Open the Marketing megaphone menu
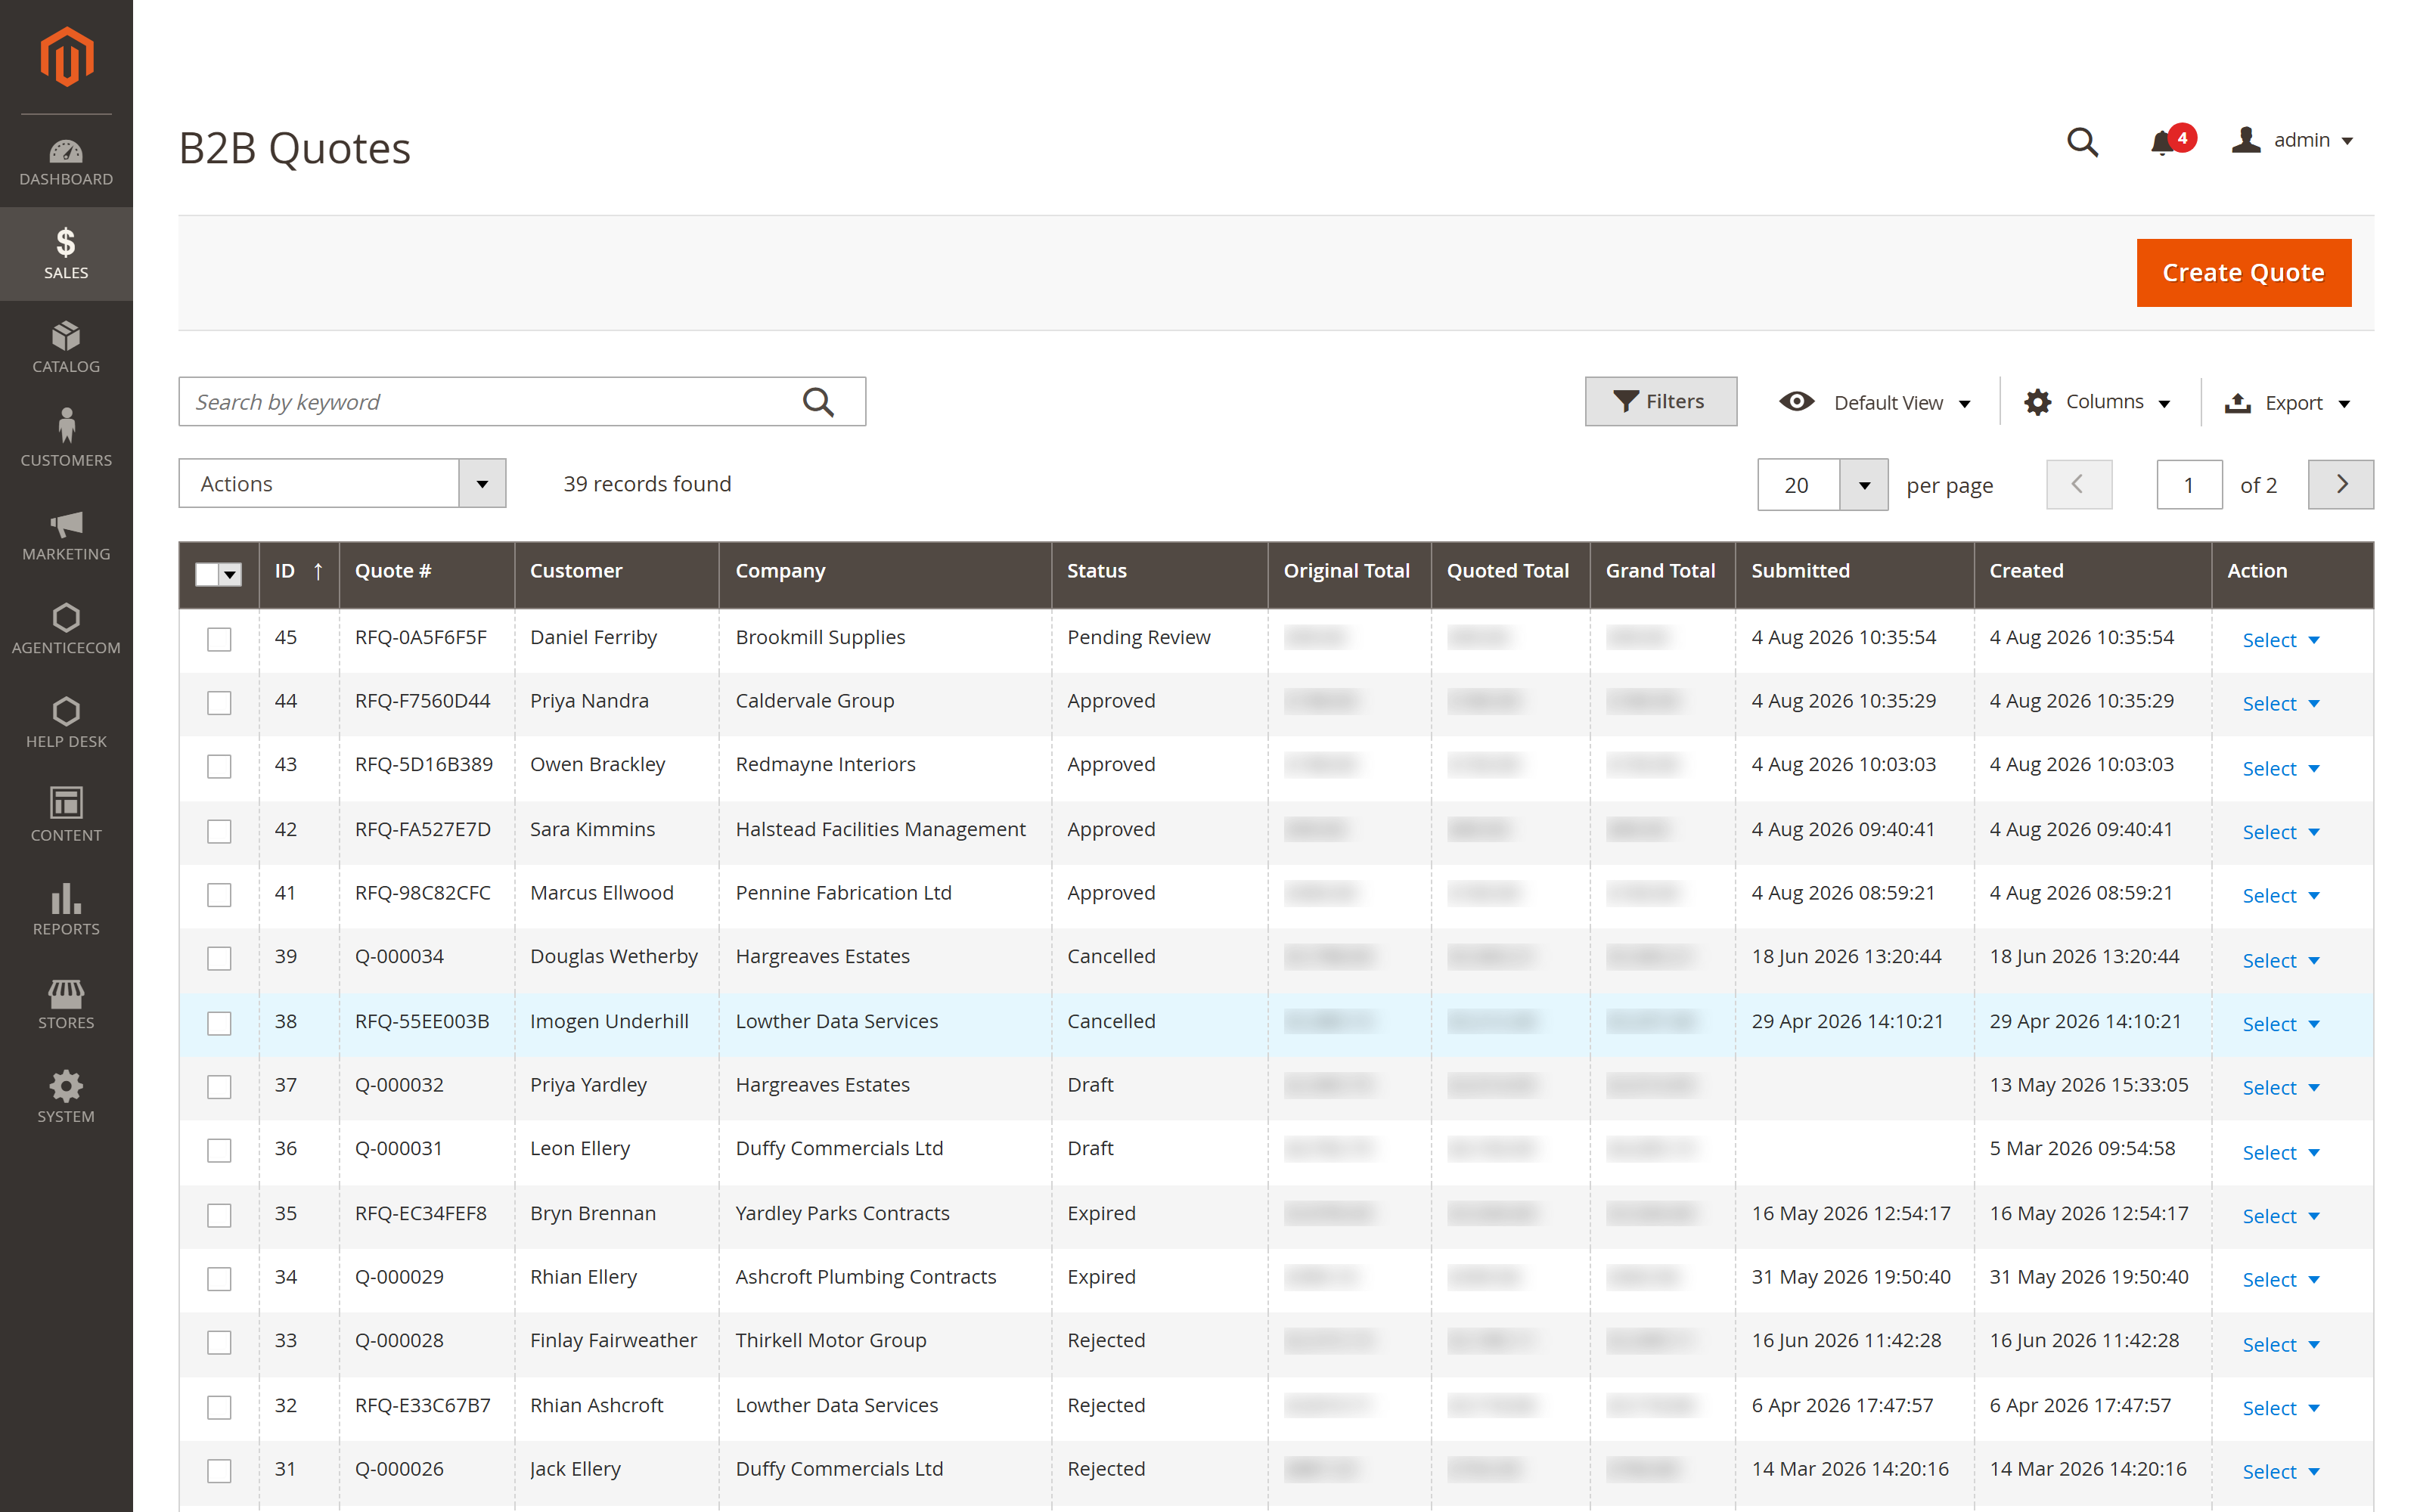Screen dimensions: 2420x1512 66,535
